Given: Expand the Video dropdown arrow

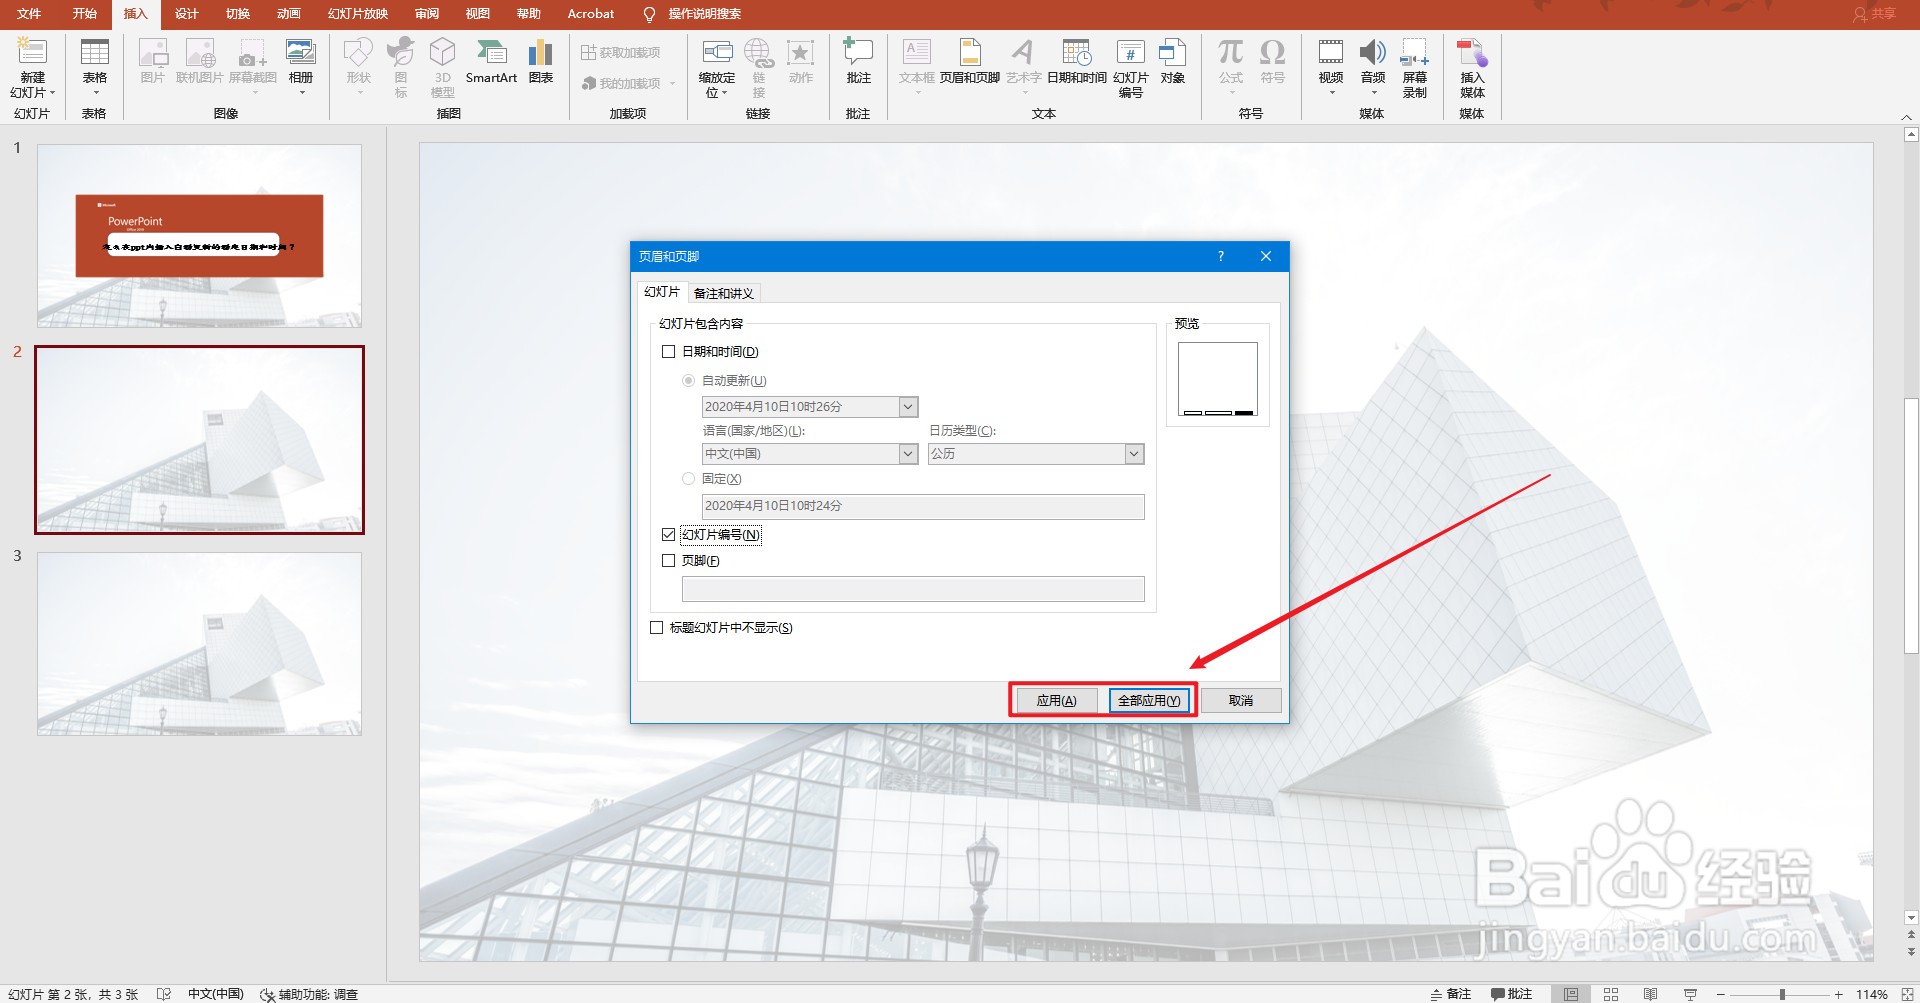Looking at the screenshot, I should [x=1331, y=93].
